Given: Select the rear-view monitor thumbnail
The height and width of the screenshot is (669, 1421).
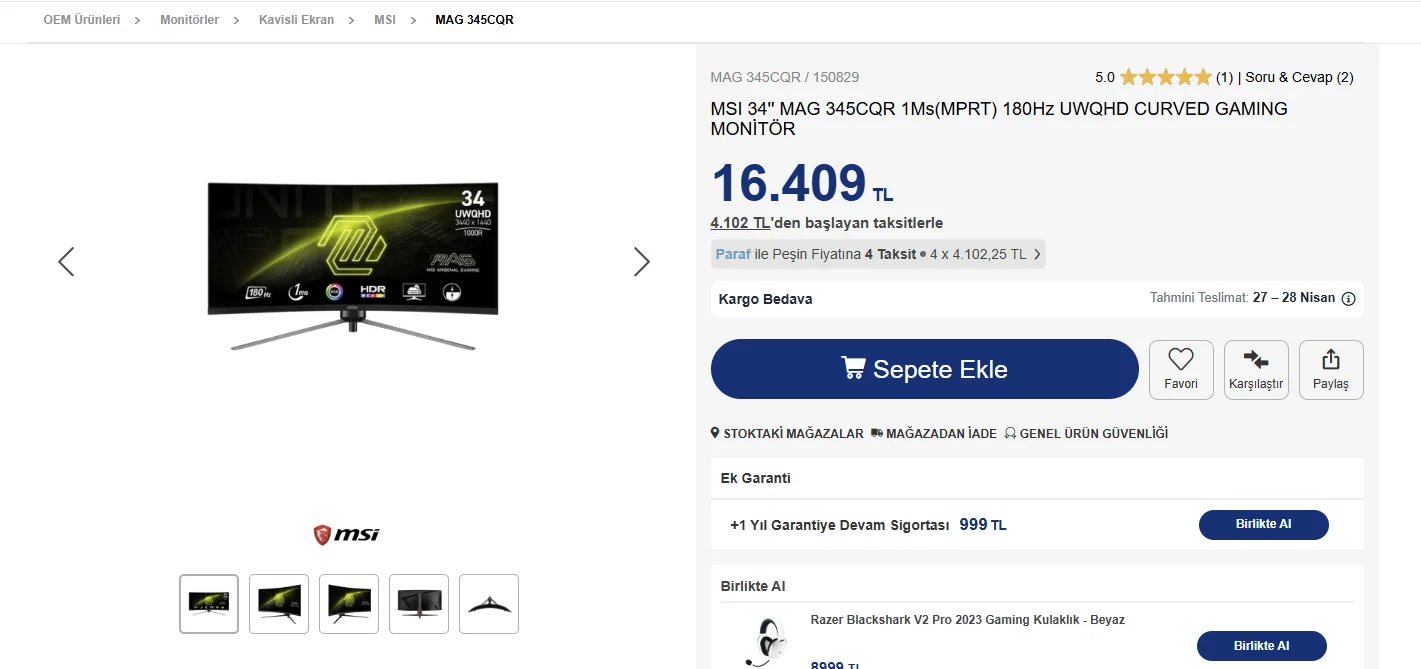Looking at the screenshot, I should pyautogui.click(x=419, y=604).
